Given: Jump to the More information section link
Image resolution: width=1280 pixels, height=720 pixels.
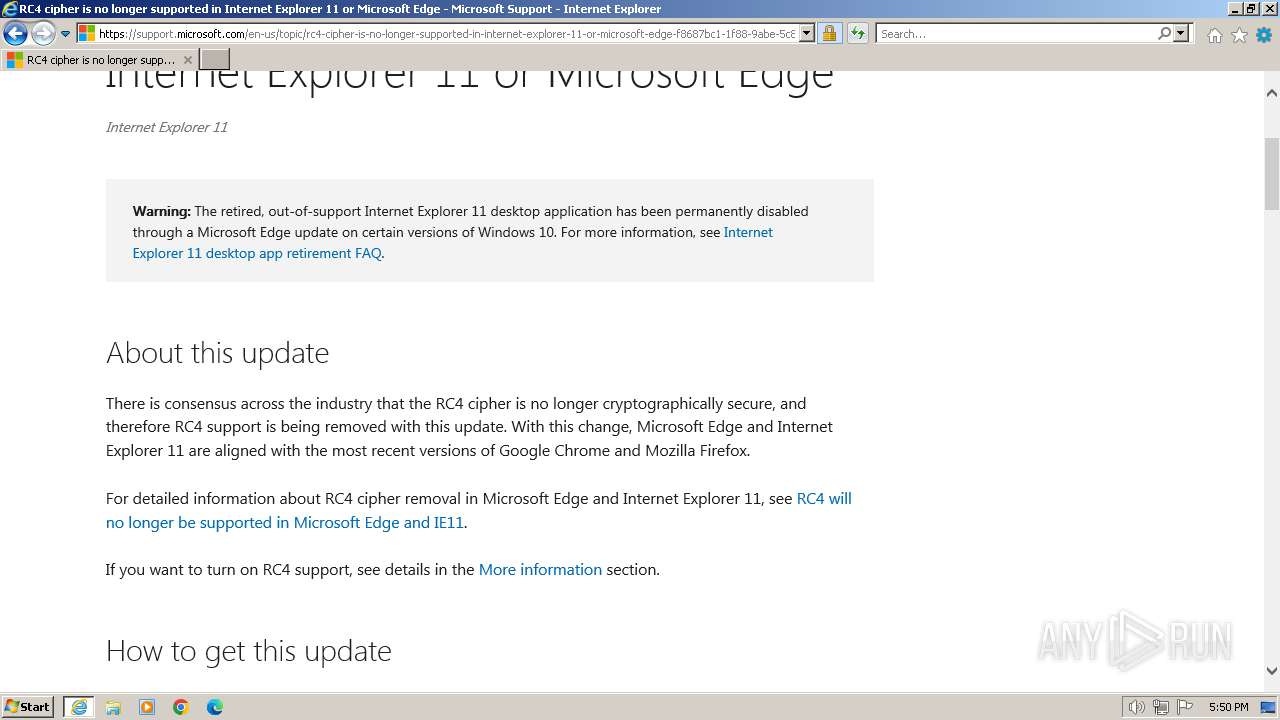Looking at the screenshot, I should [540, 569].
